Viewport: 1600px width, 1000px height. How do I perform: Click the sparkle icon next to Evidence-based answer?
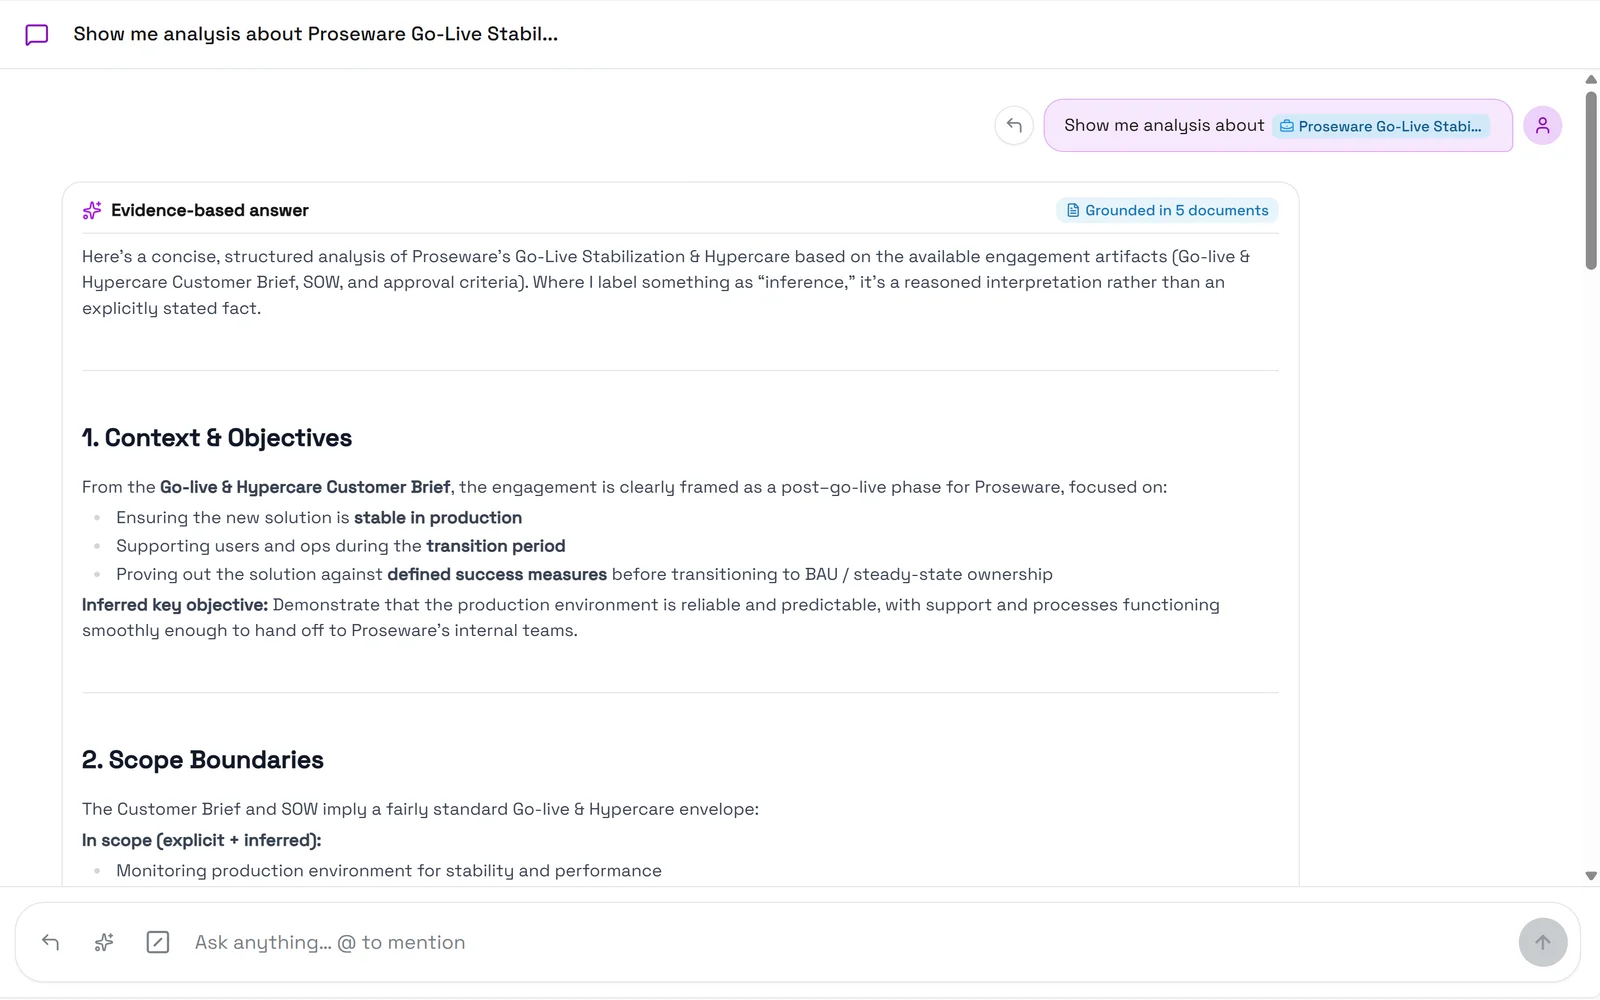point(92,210)
